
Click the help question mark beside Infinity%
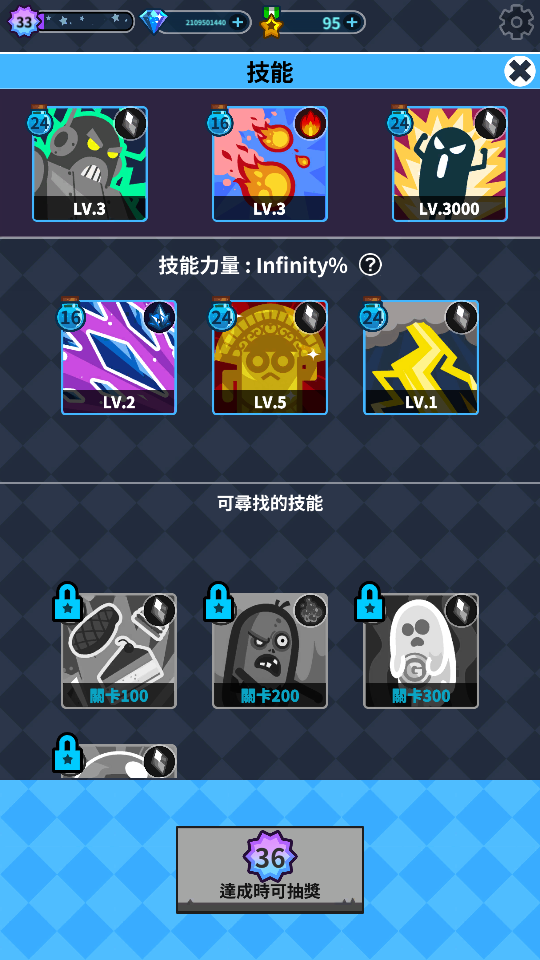coord(370,265)
